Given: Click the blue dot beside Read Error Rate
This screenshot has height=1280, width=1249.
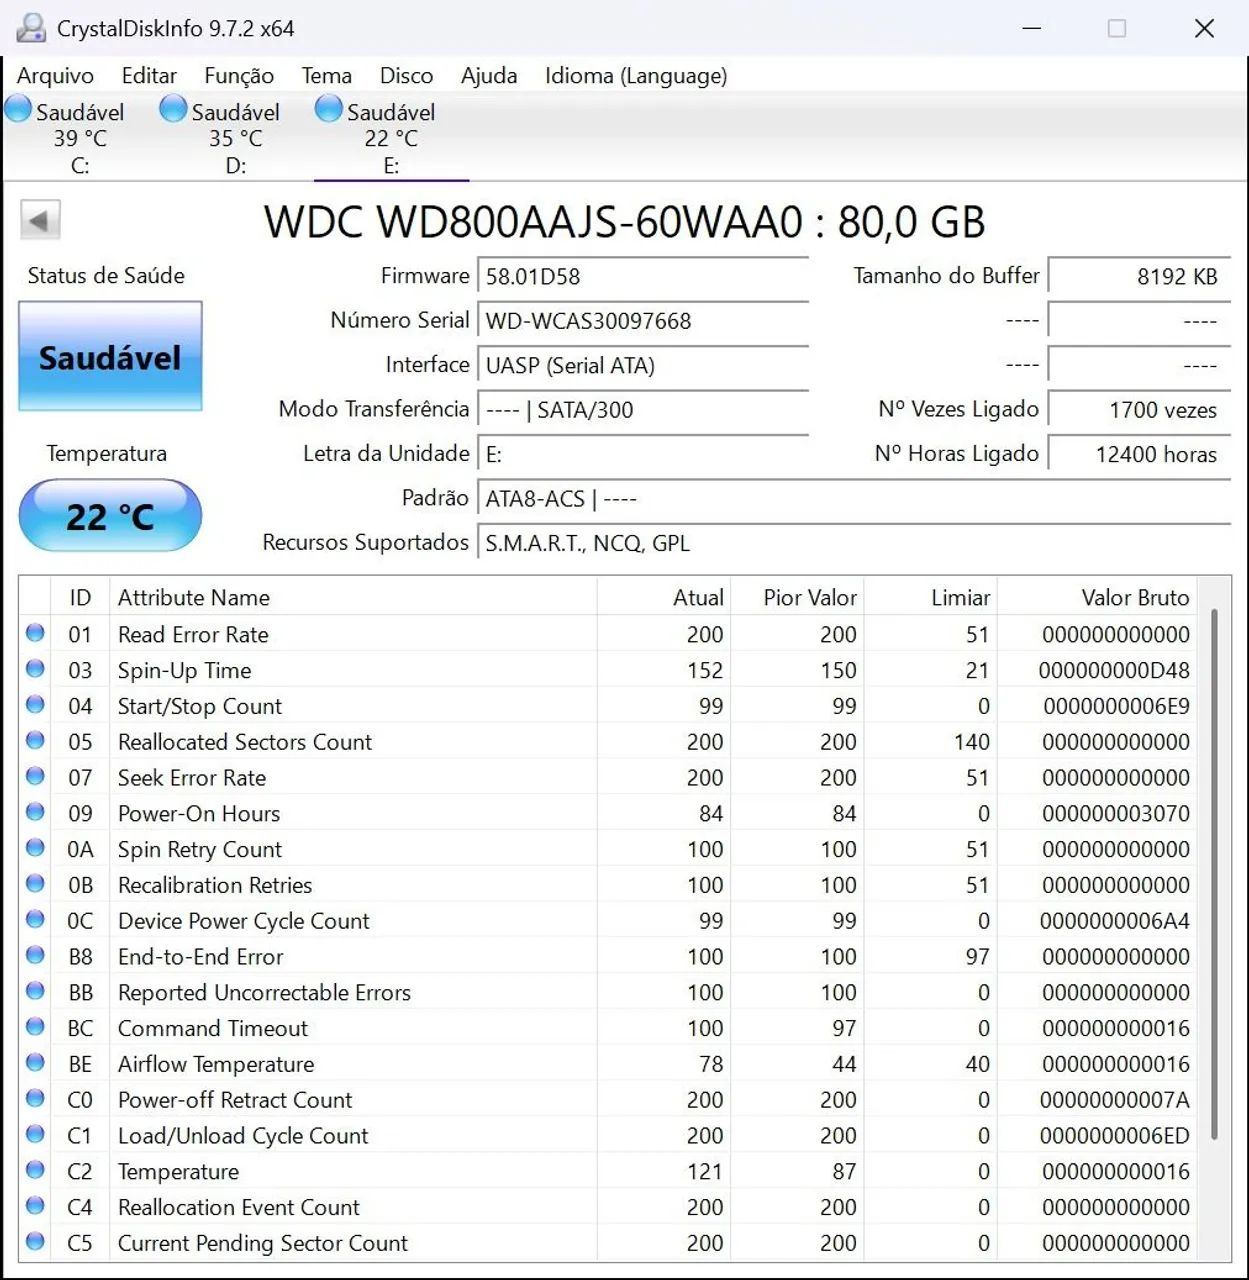Looking at the screenshot, I should 34,633.
